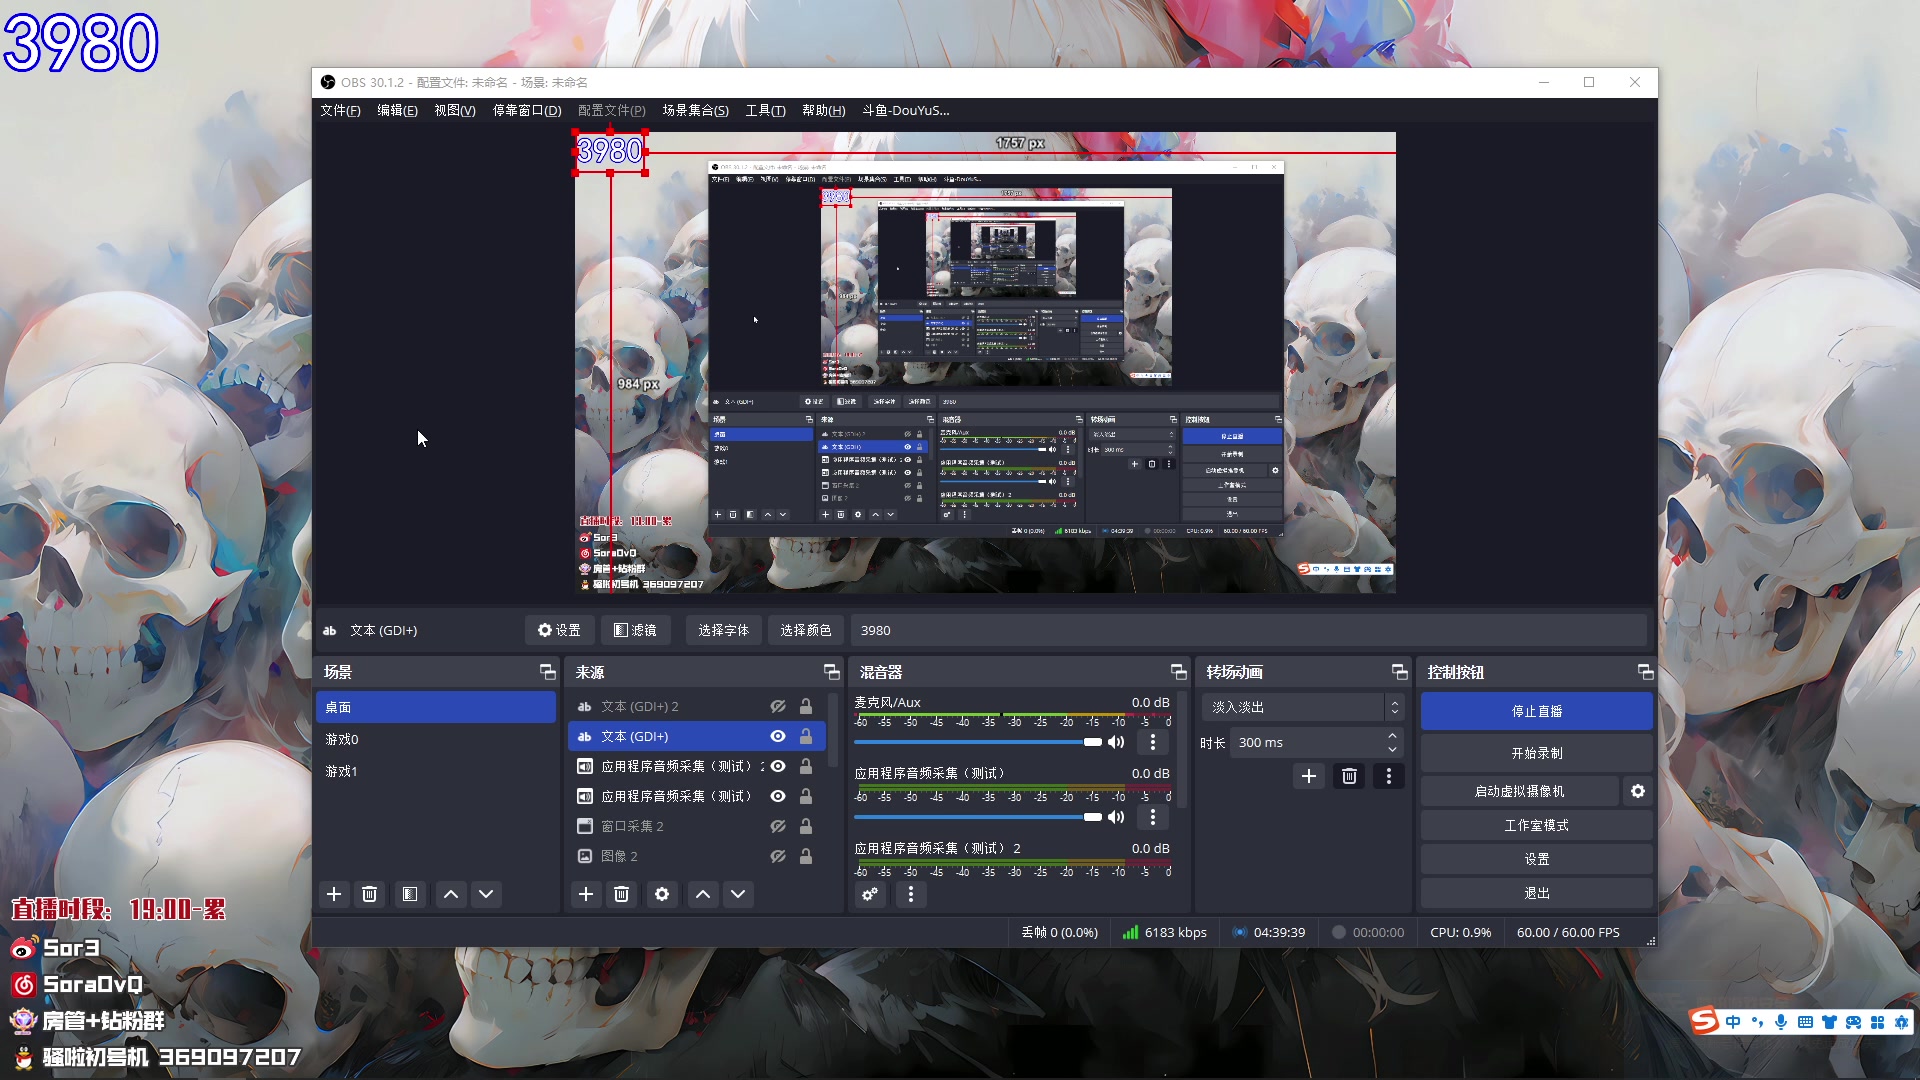The image size is (1920, 1080).
Task: Open the 斗鱼-DouYuS... menu
Action: (x=906, y=110)
